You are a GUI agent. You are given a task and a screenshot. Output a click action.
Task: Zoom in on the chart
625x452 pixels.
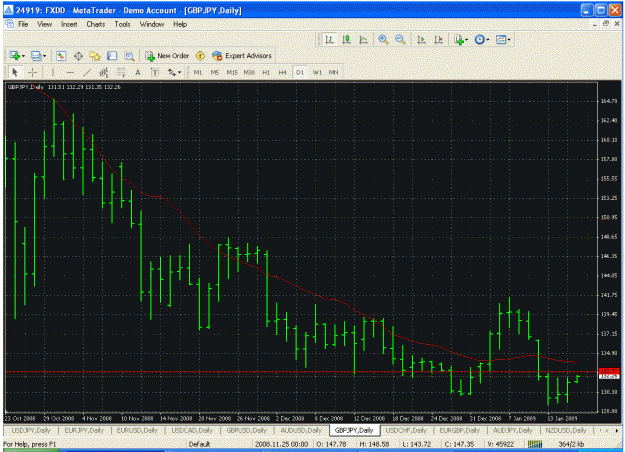click(x=383, y=39)
